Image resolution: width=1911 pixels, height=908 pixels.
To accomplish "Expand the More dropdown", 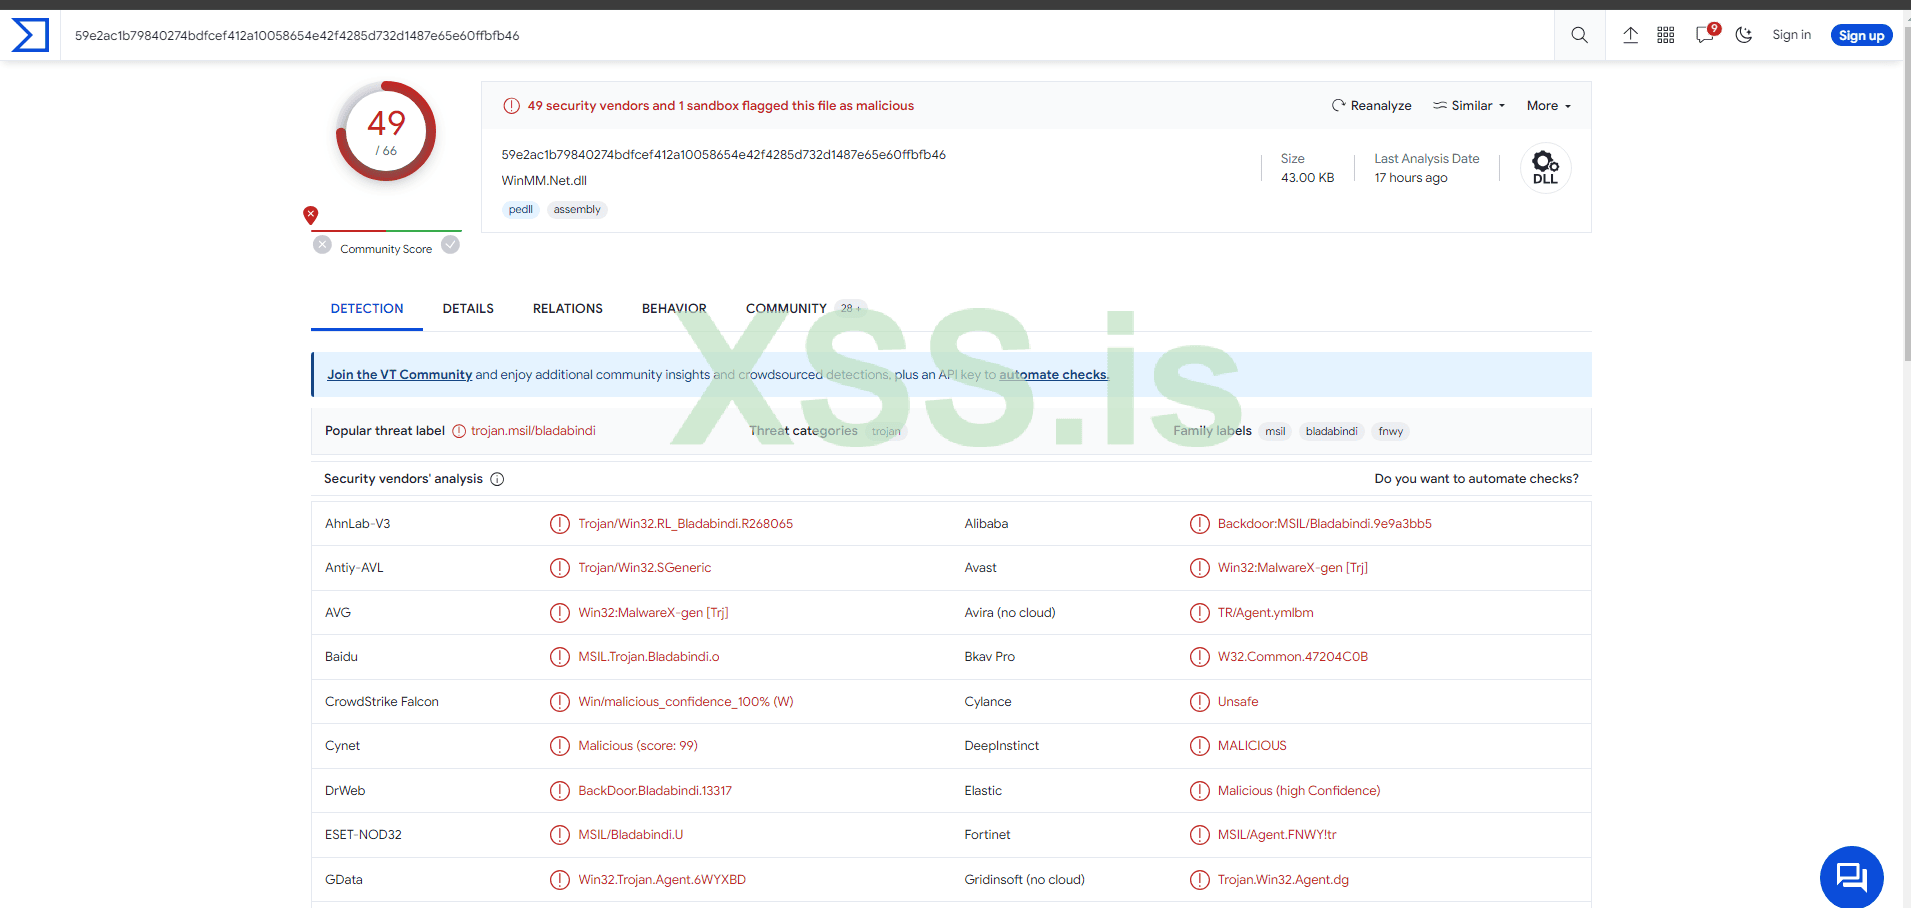I will 1549,106.
